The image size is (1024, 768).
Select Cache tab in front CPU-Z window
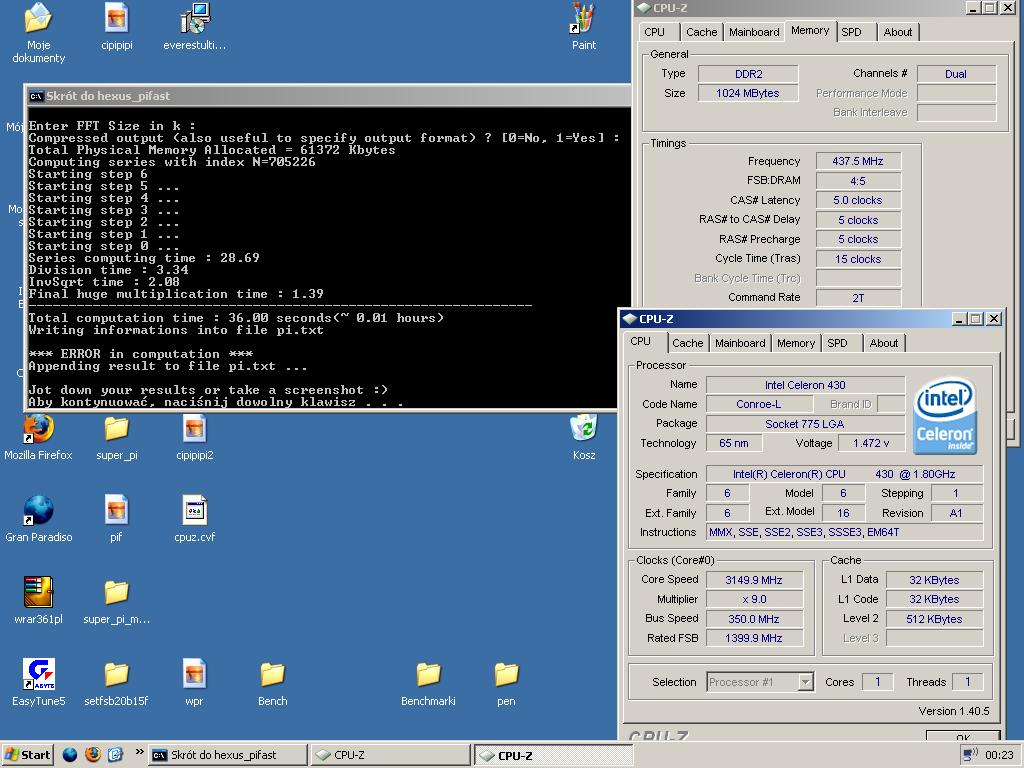pos(688,343)
